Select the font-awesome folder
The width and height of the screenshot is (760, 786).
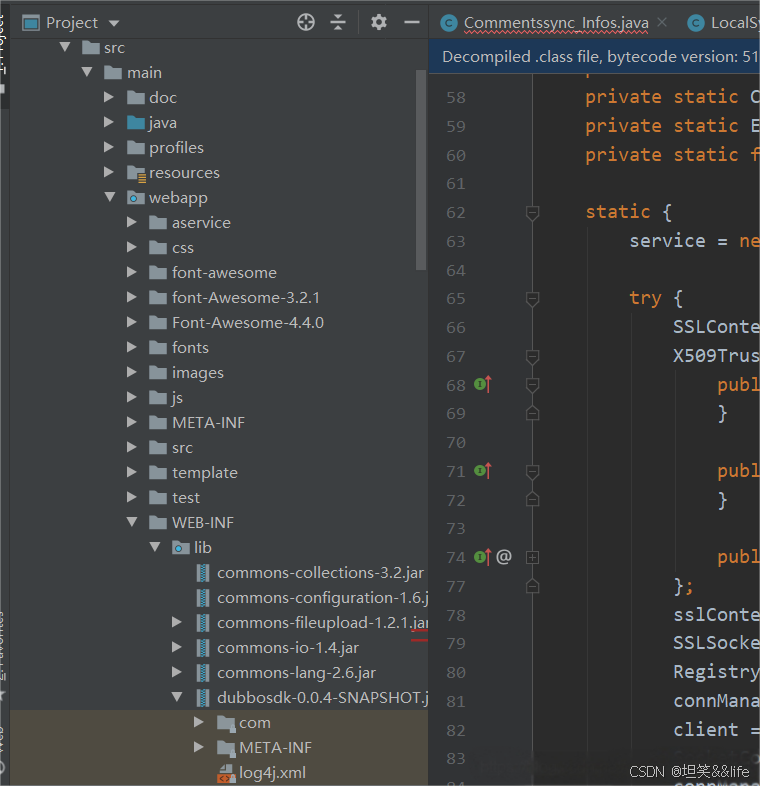[x=224, y=273]
